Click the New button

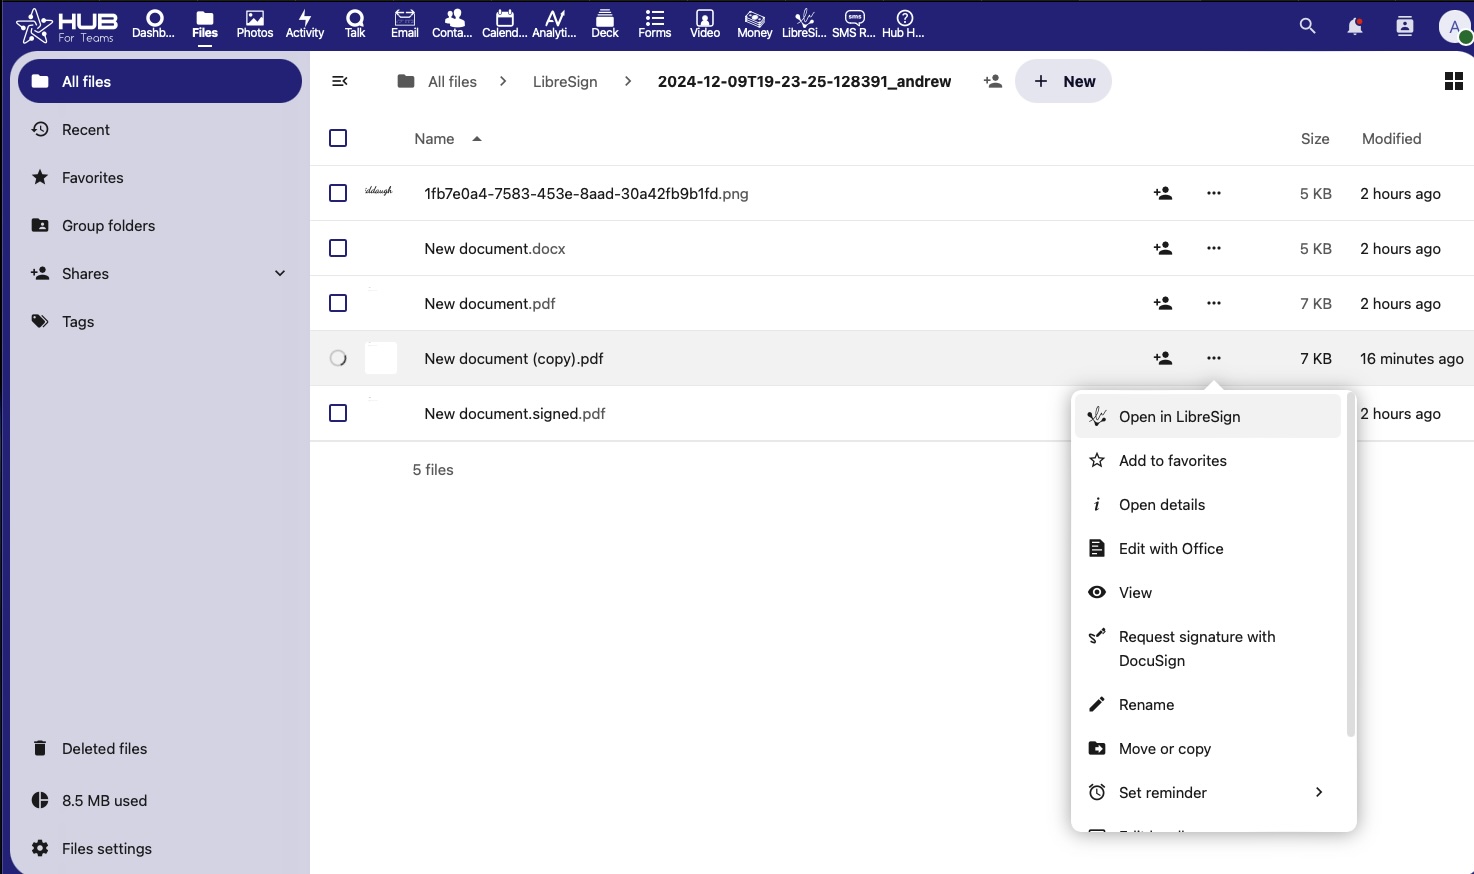pos(1063,81)
